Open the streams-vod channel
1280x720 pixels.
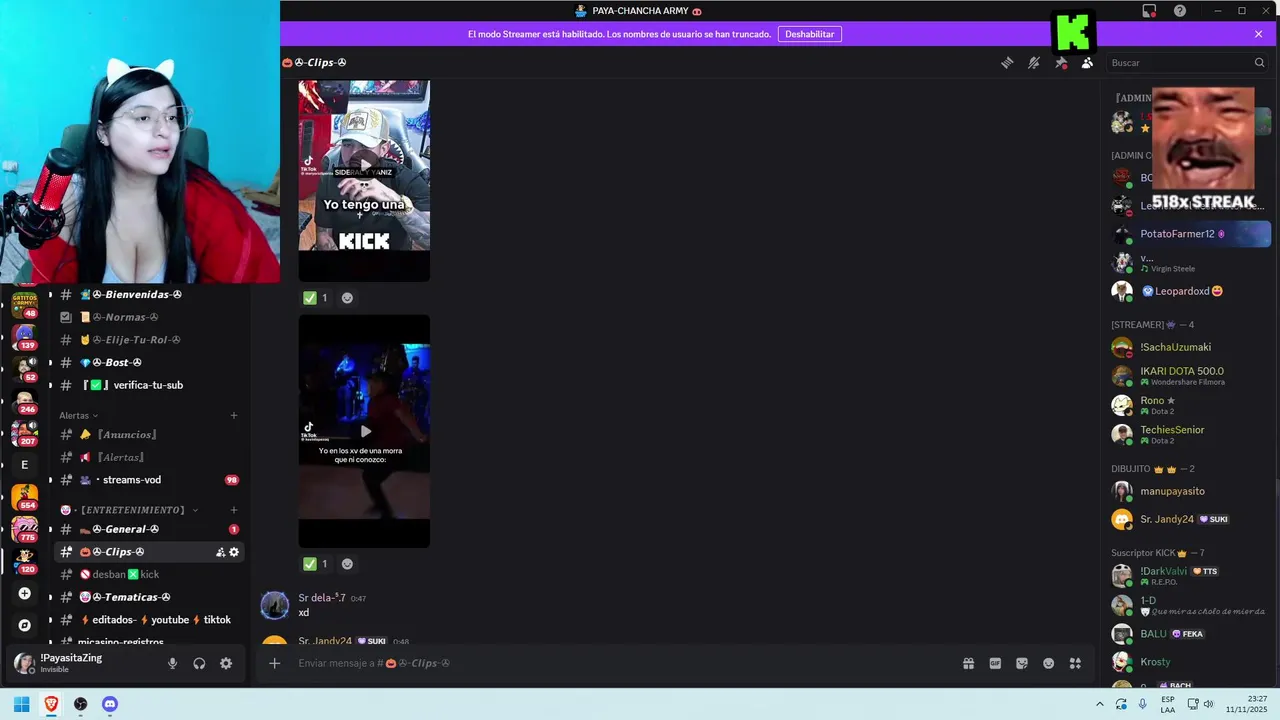coord(148,480)
